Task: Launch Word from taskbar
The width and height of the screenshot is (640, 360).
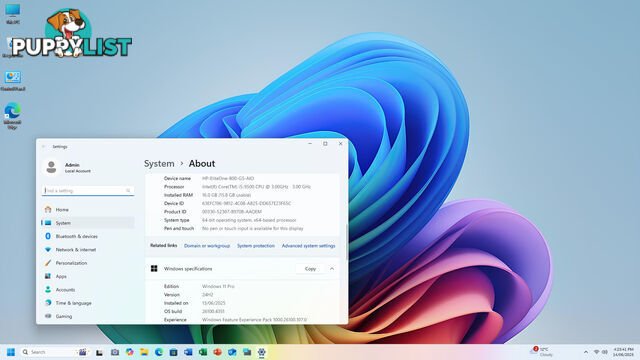Action: click(188, 352)
